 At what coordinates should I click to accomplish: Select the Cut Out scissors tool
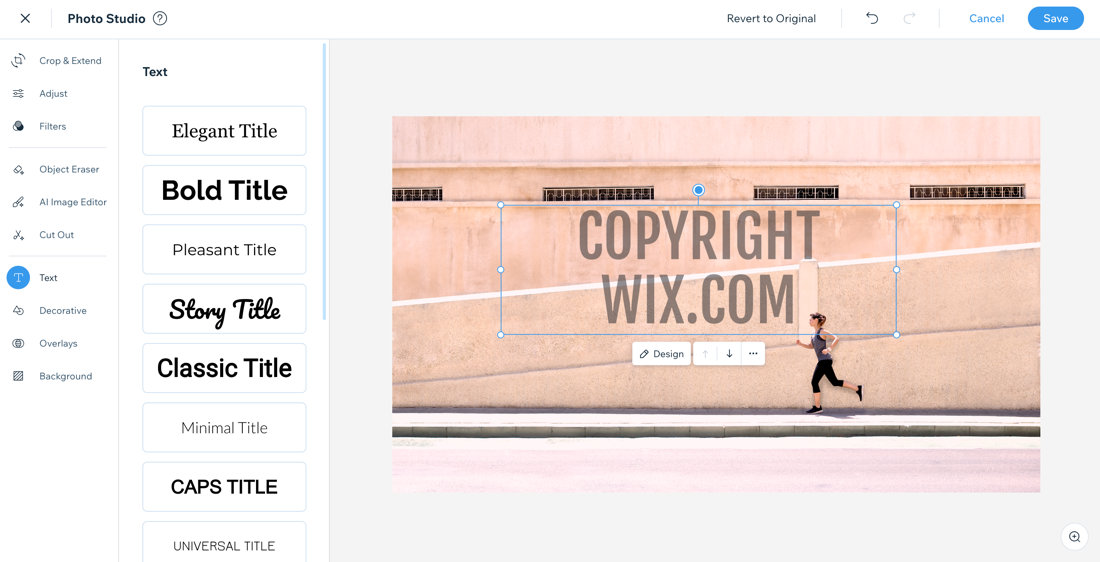coord(18,235)
